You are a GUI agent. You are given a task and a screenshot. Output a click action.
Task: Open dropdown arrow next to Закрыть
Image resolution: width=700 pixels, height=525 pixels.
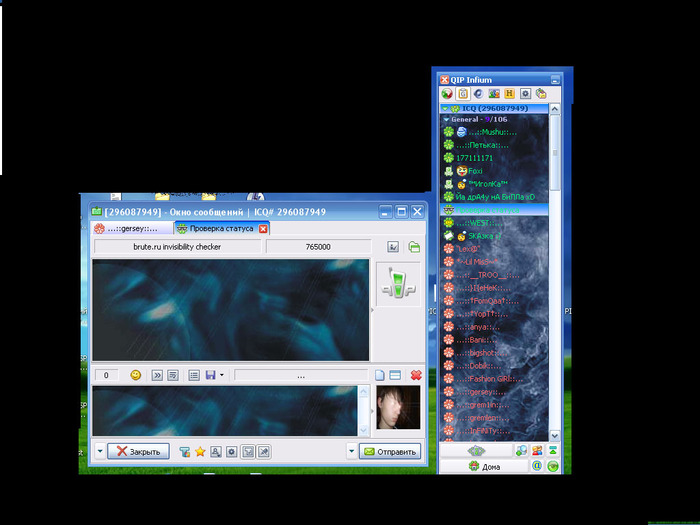[x=100, y=451]
